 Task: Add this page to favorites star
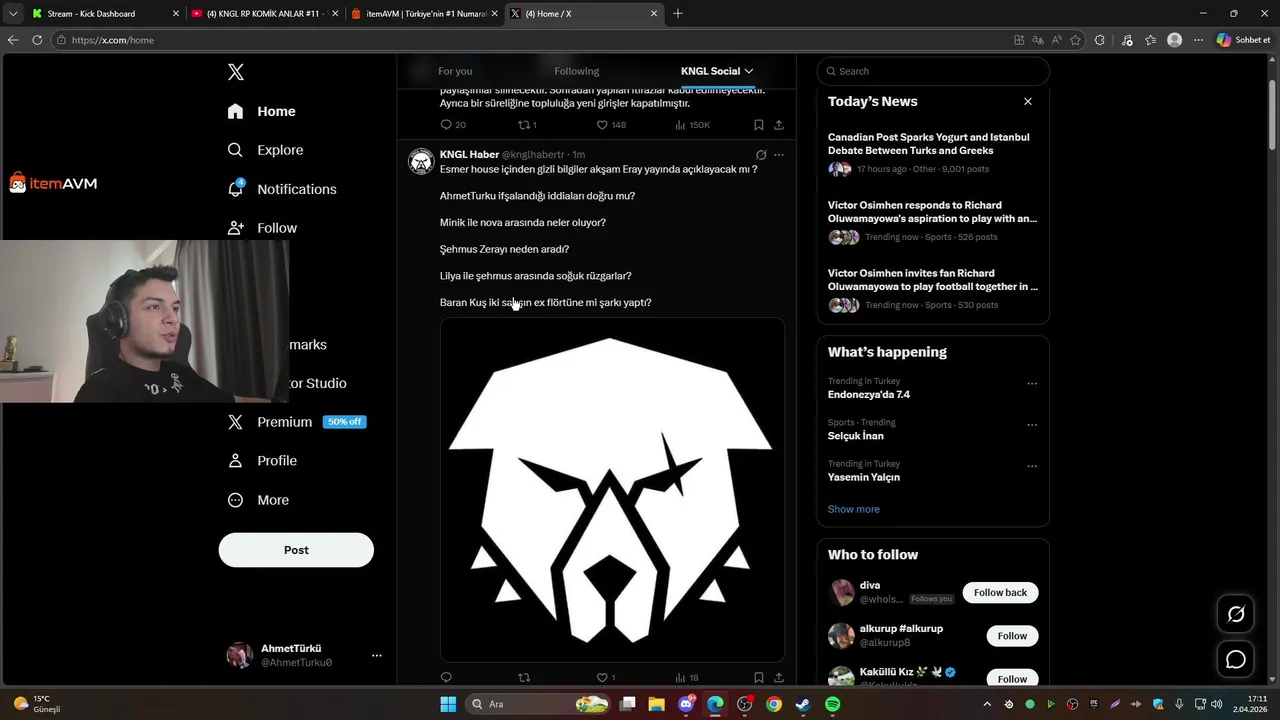pyautogui.click(x=1076, y=40)
